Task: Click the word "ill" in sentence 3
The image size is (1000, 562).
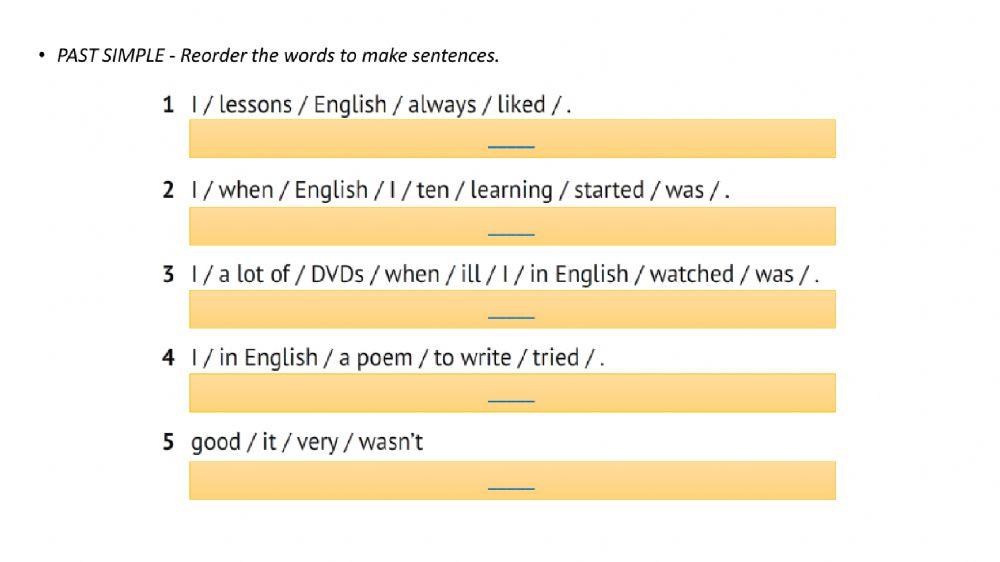Action: [x=470, y=274]
